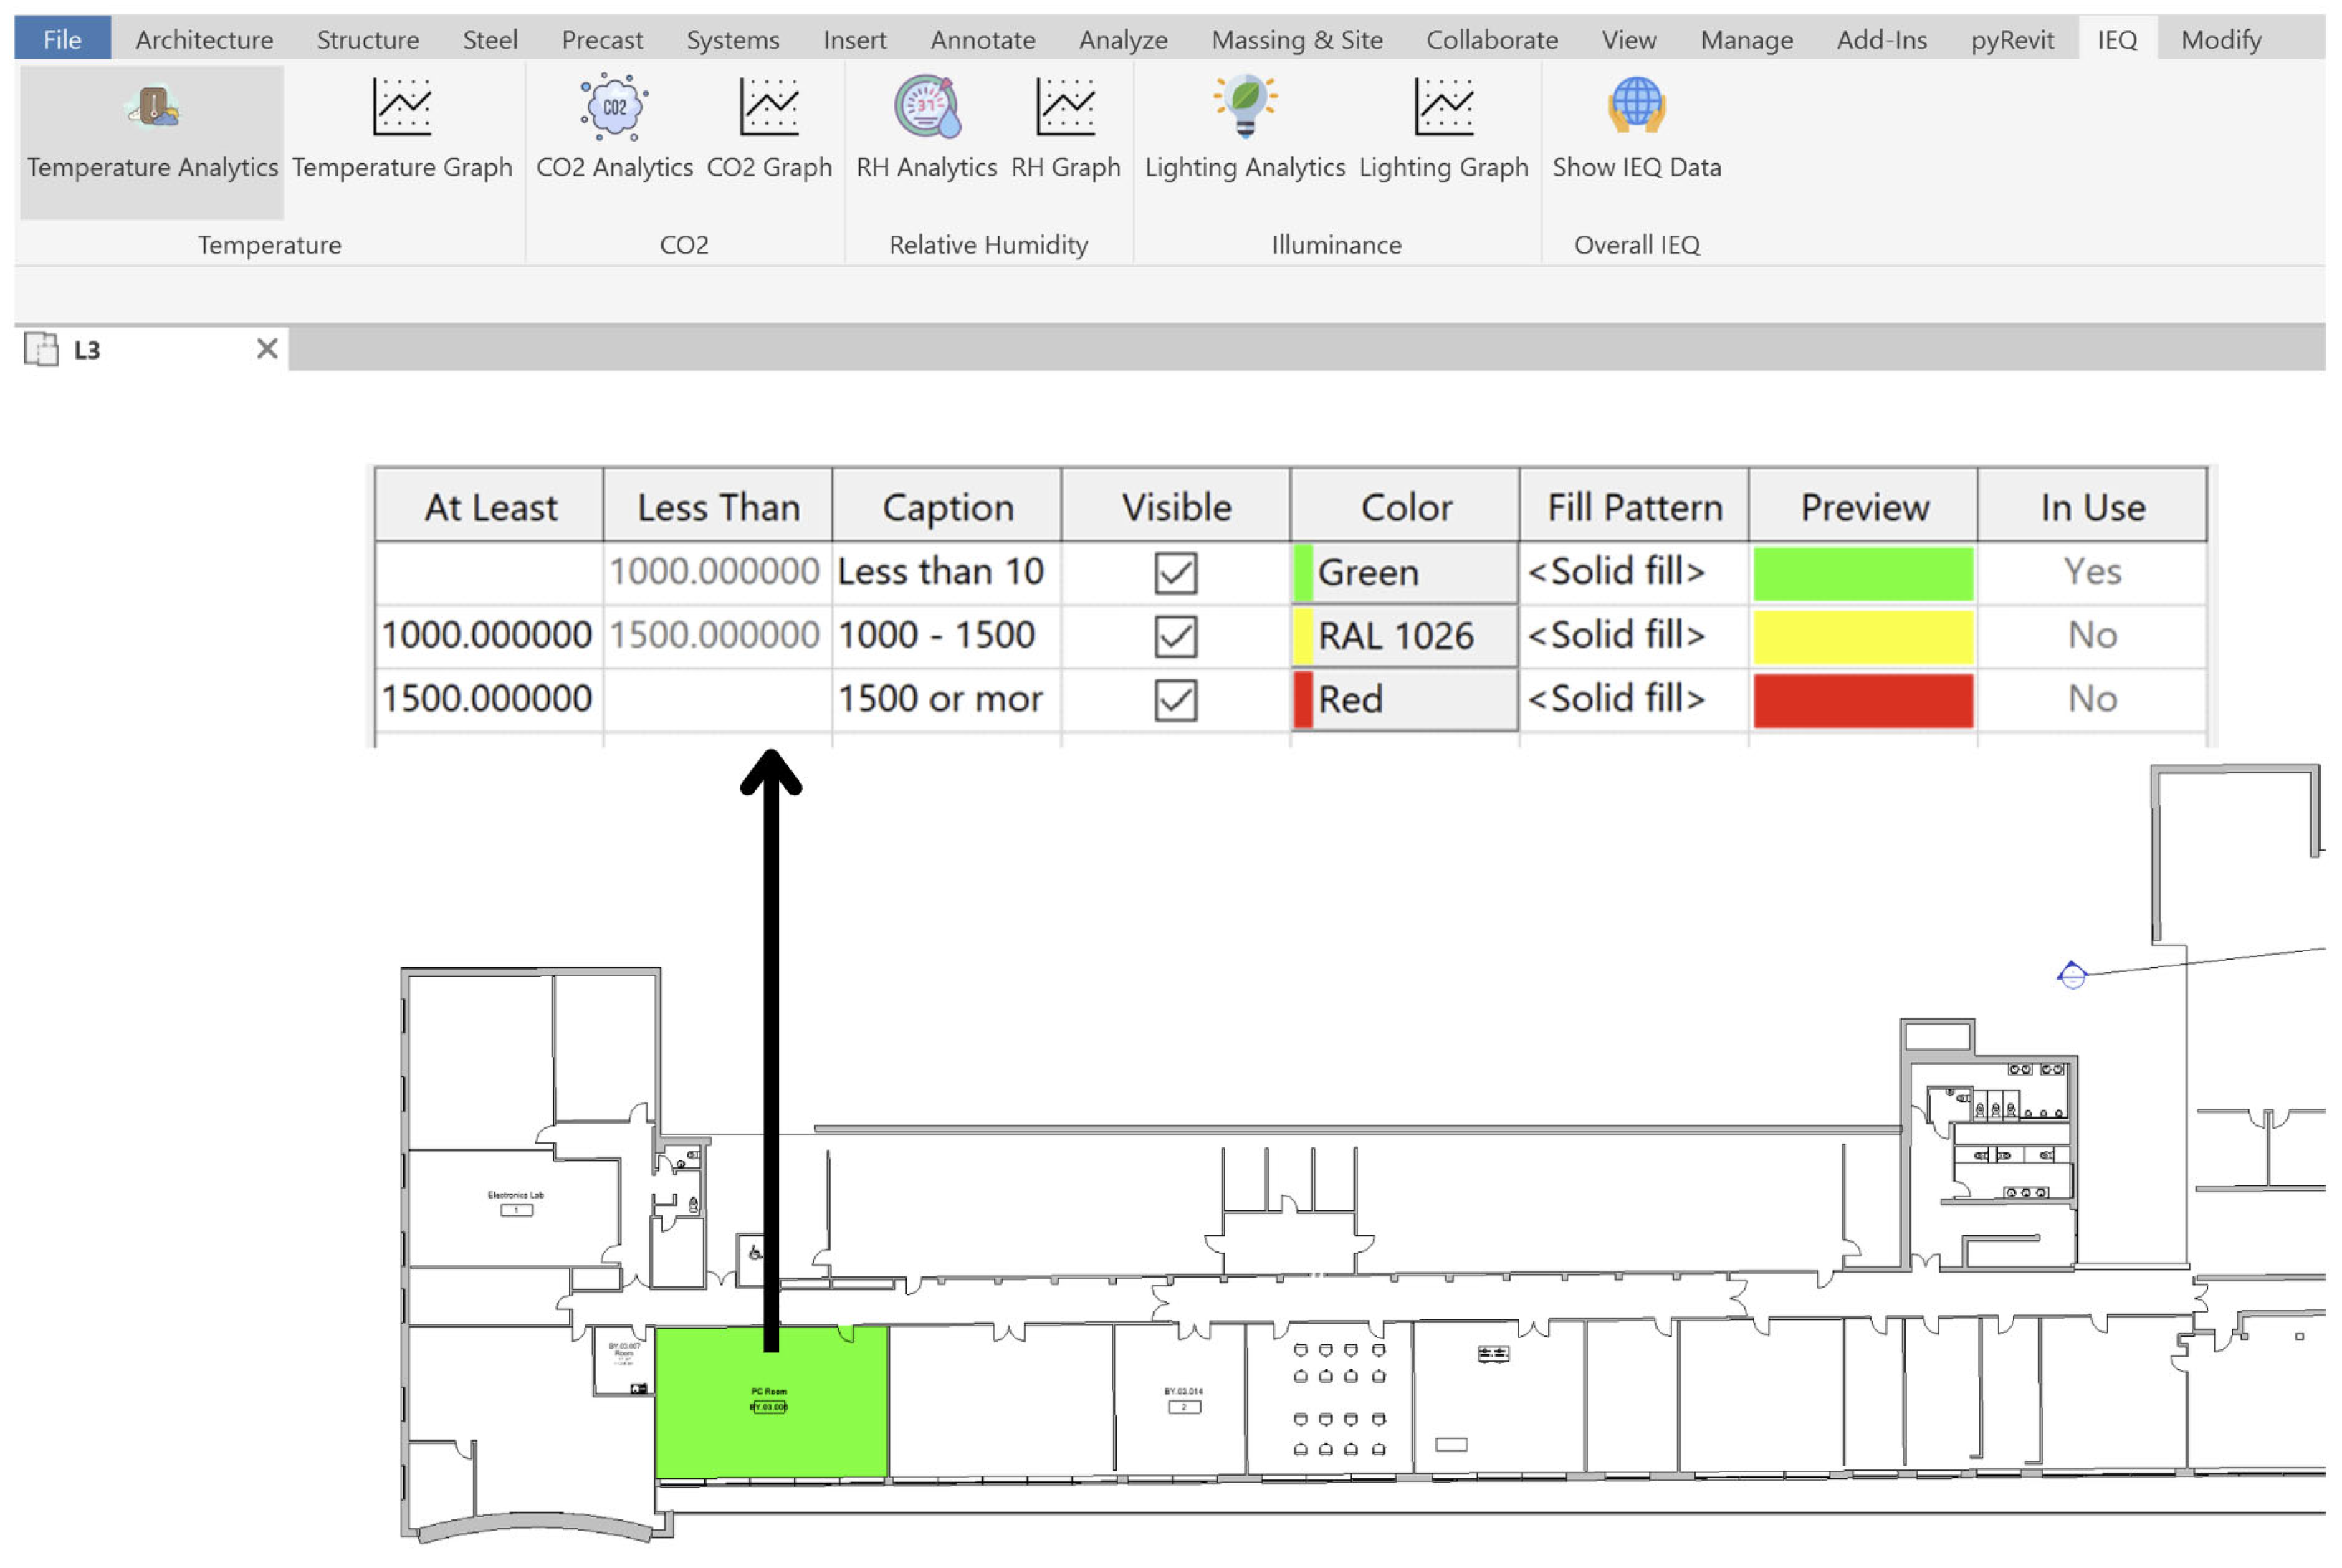
Task: Switch to the Systems ribbon tab
Action: click(733, 39)
